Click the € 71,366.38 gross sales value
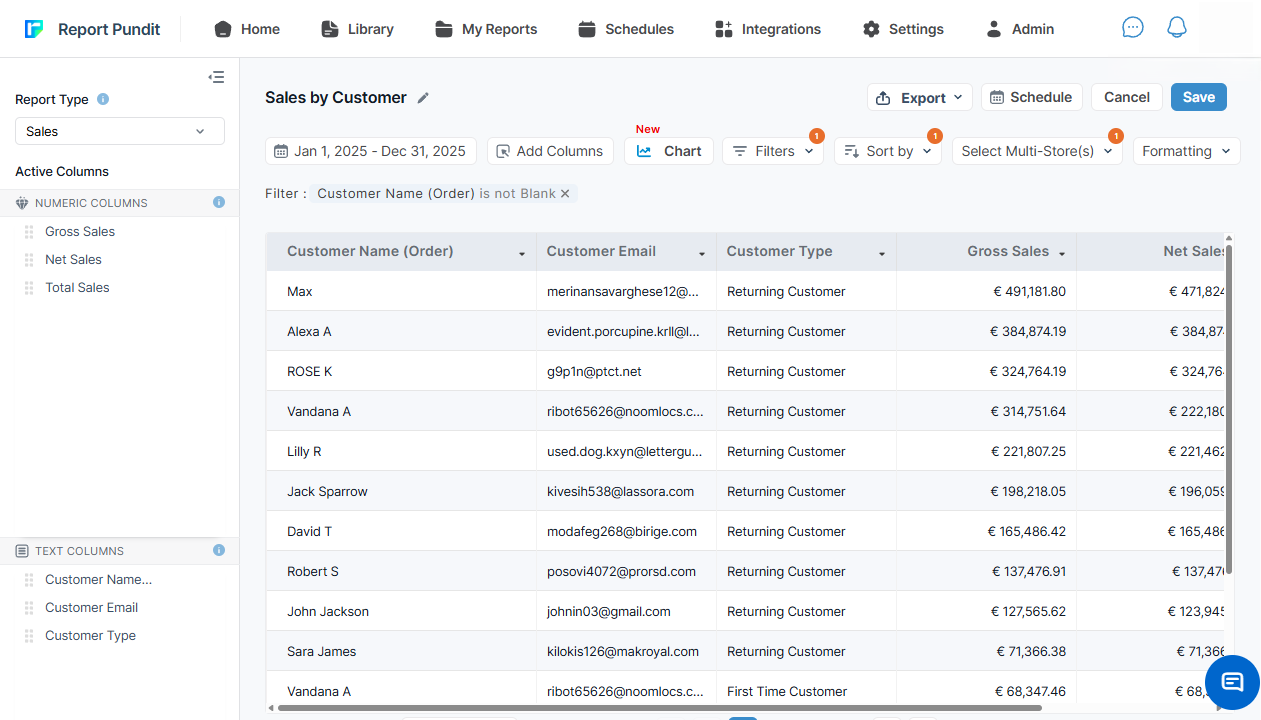This screenshot has height=720, width=1261. coord(1031,652)
